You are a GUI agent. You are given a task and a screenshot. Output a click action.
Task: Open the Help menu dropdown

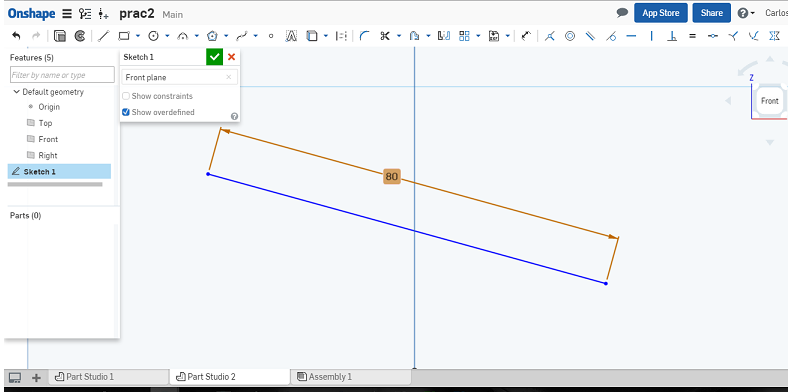pyautogui.click(x=746, y=13)
